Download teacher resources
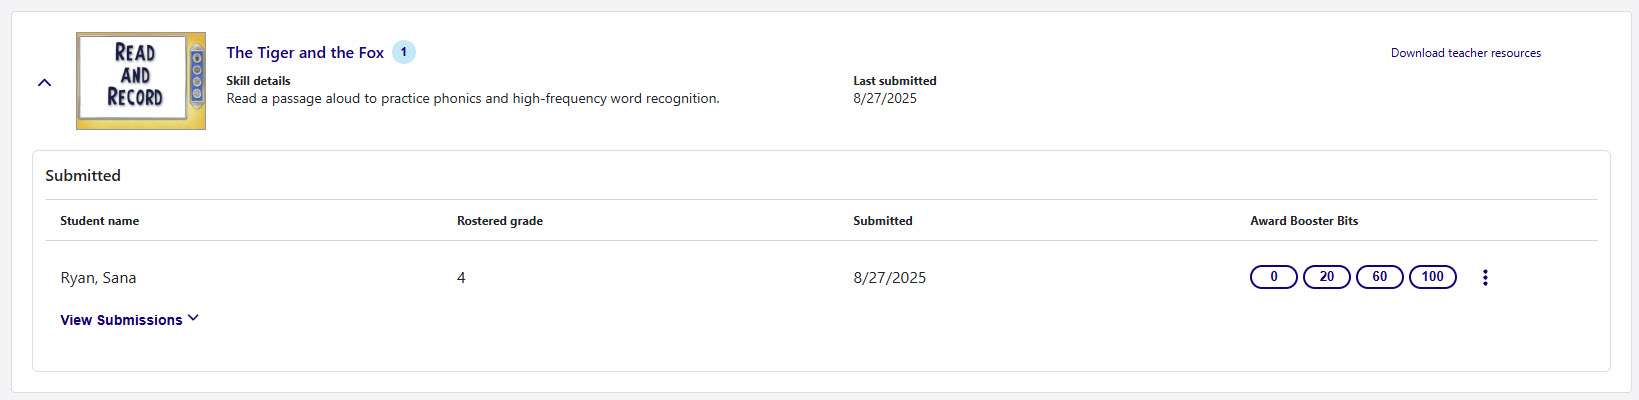The height and width of the screenshot is (400, 1639). pyautogui.click(x=1465, y=53)
